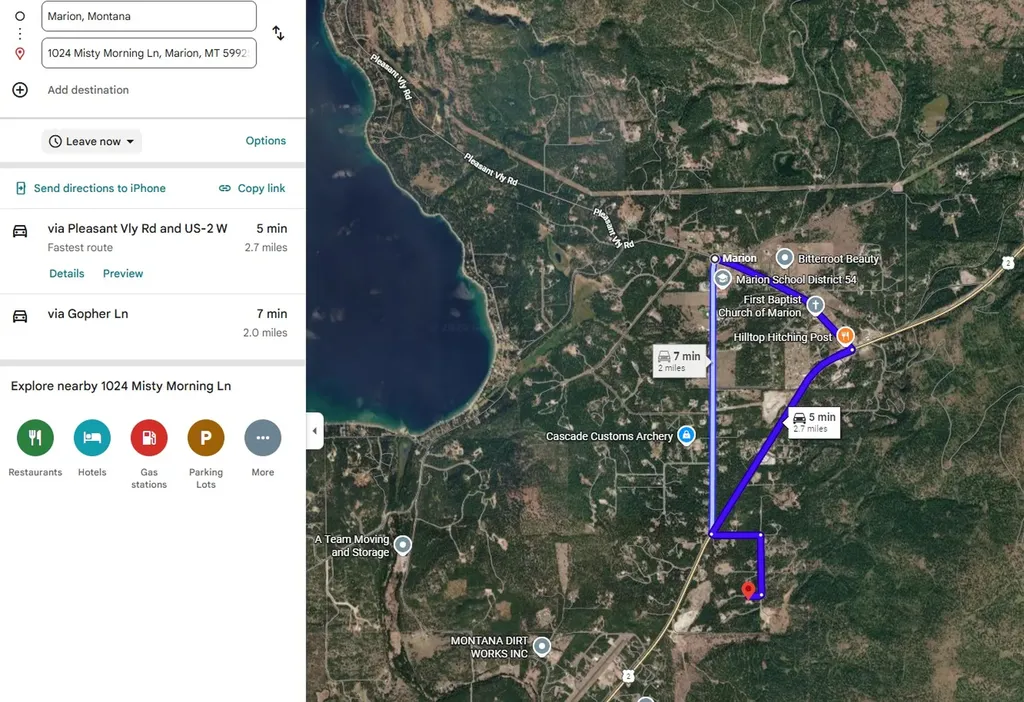Select the Parking Lots explore icon

[206, 438]
